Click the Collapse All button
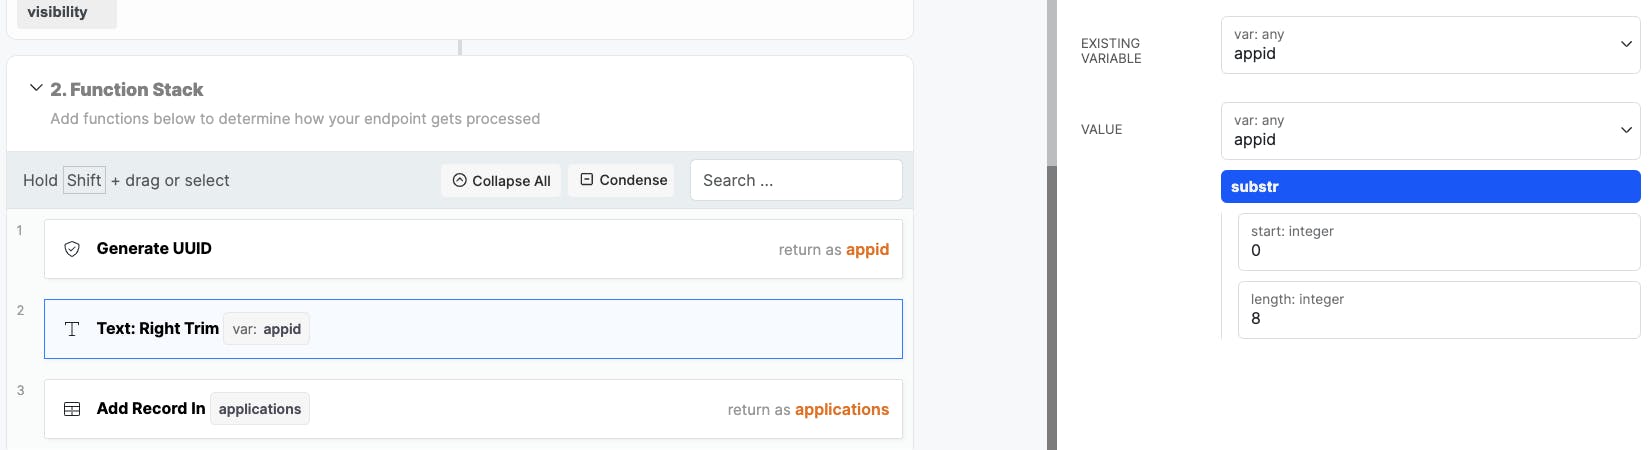 pyautogui.click(x=501, y=181)
